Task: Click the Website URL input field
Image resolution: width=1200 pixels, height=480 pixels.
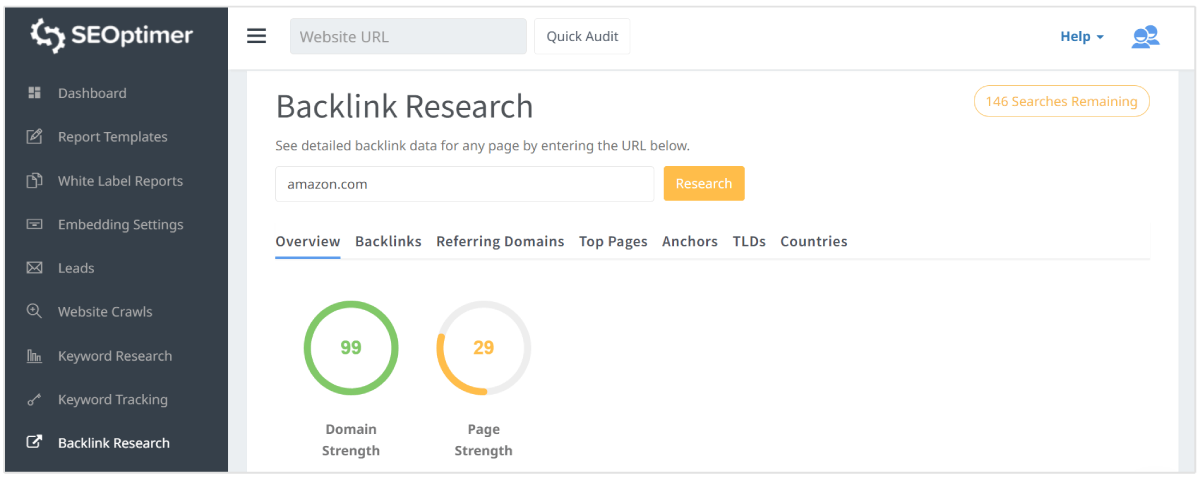Action: (x=408, y=37)
